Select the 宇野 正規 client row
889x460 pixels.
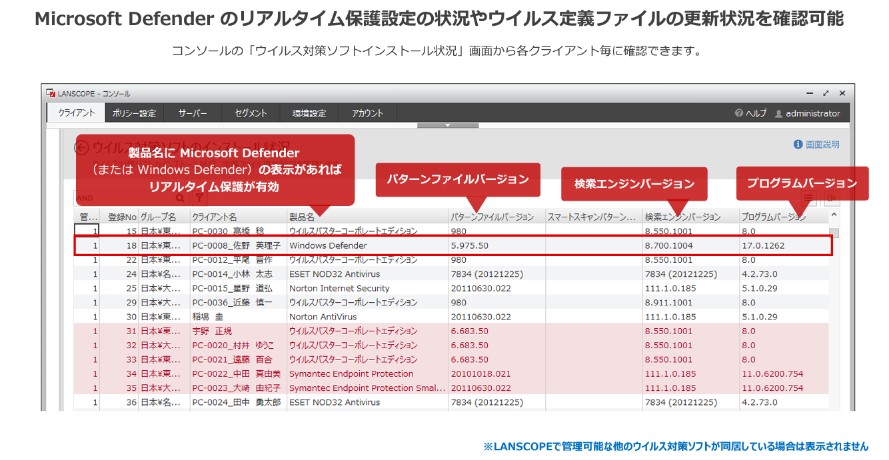pos(453,331)
